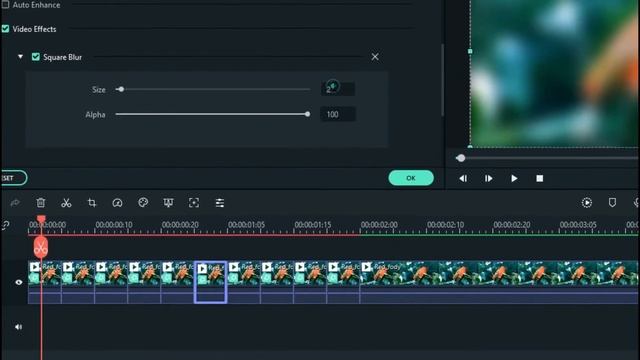
Task: Click the 00:00:03:05 ruler timestamp
Action: coord(578,225)
